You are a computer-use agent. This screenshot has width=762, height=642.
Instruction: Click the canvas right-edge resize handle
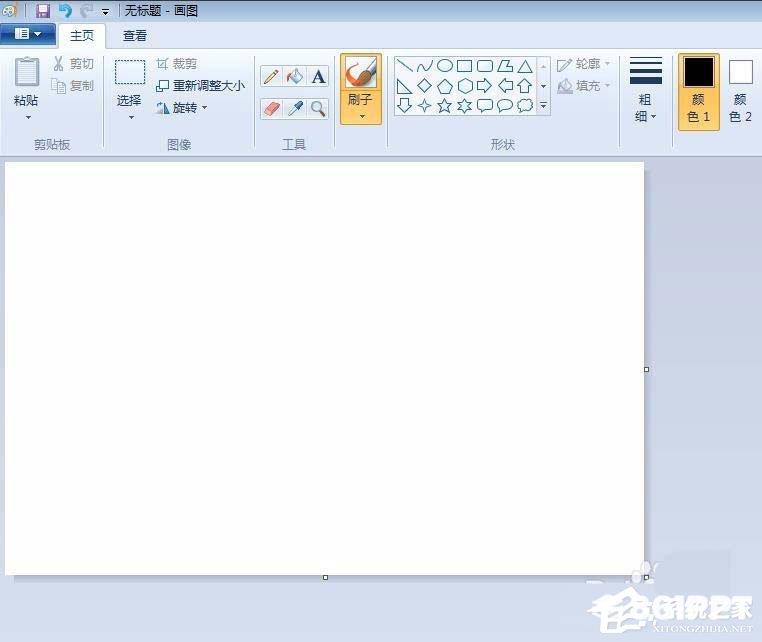click(646, 369)
